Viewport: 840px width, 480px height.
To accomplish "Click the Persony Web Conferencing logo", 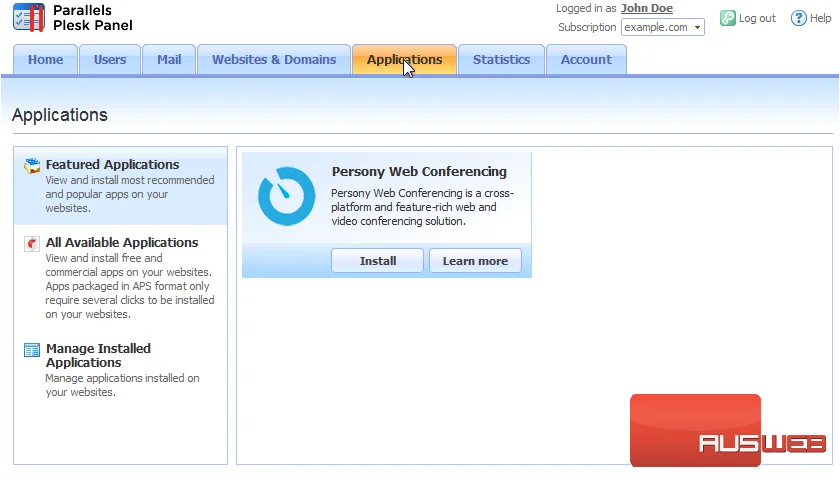I will coord(287,196).
